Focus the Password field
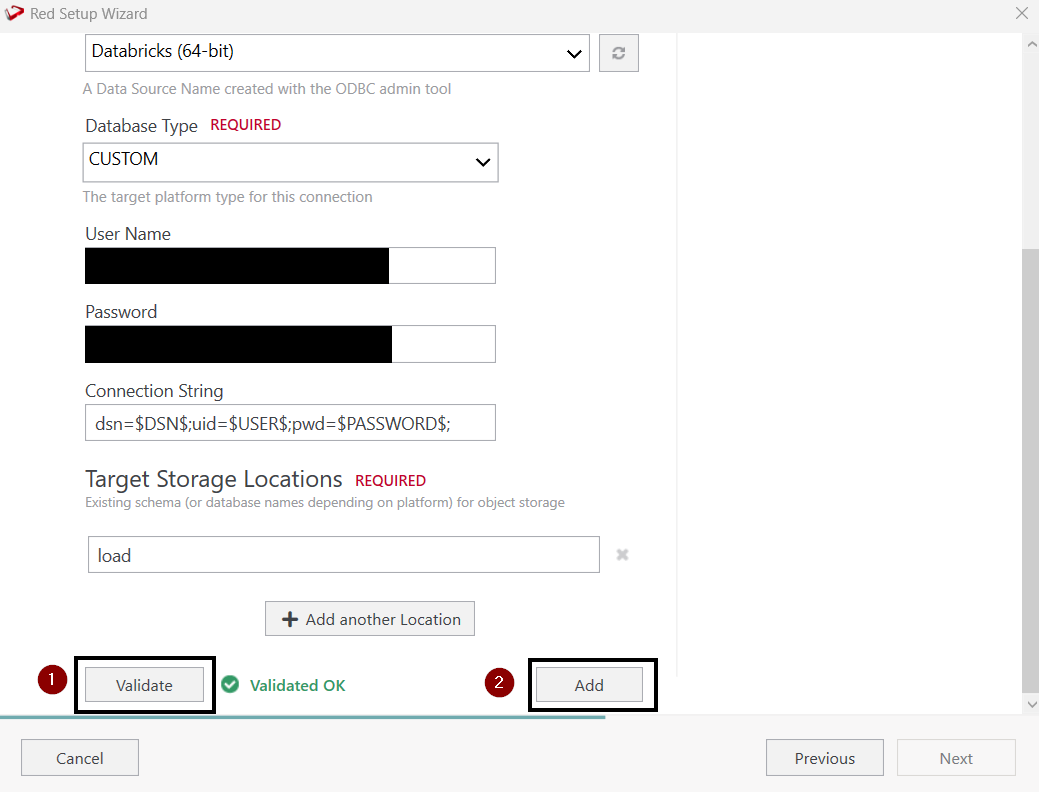 (x=290, y=344)
